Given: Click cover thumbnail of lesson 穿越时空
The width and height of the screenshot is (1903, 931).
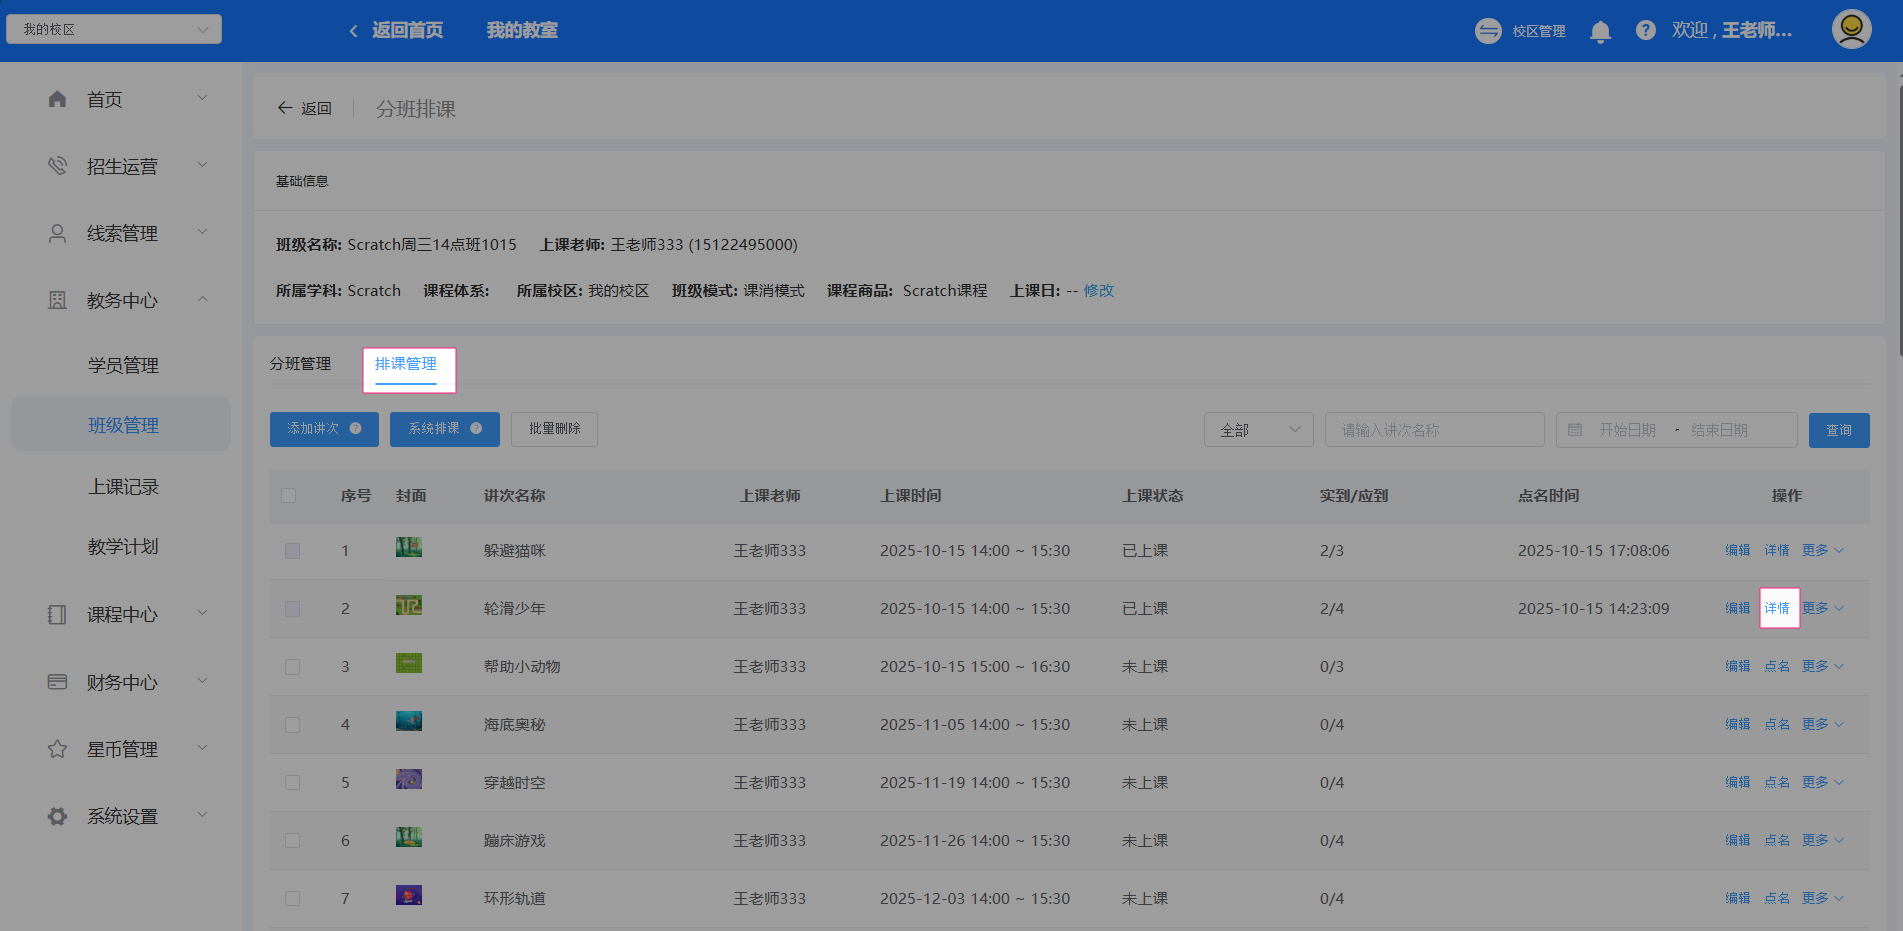Looking at the screenshot, I should tap(408, 780).
